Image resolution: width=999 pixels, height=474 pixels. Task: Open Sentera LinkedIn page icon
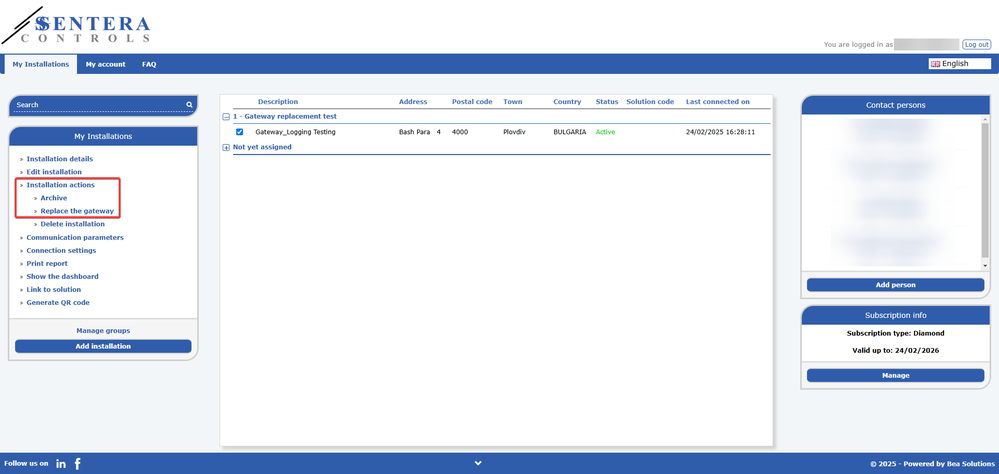point(61,464)
